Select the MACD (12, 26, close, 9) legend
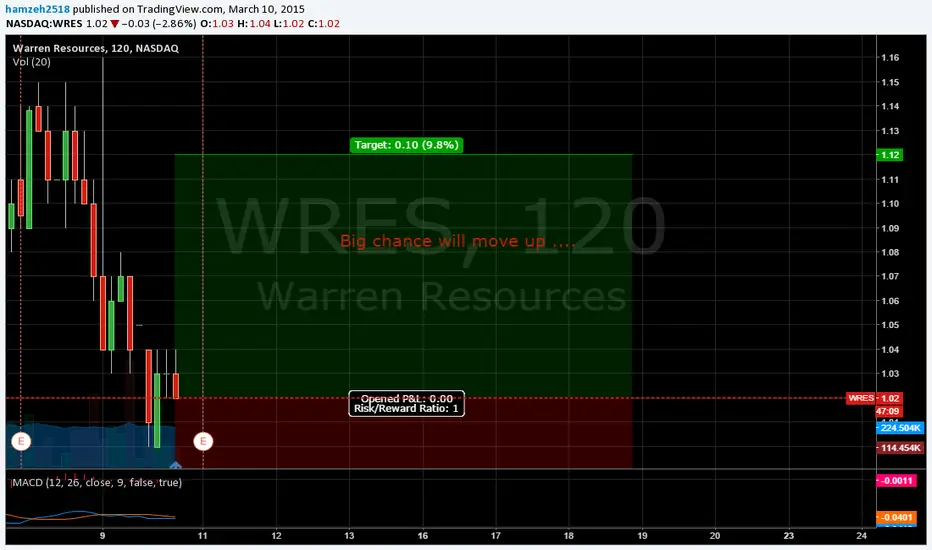Screen dimensions: 932x550 (97, 482)
